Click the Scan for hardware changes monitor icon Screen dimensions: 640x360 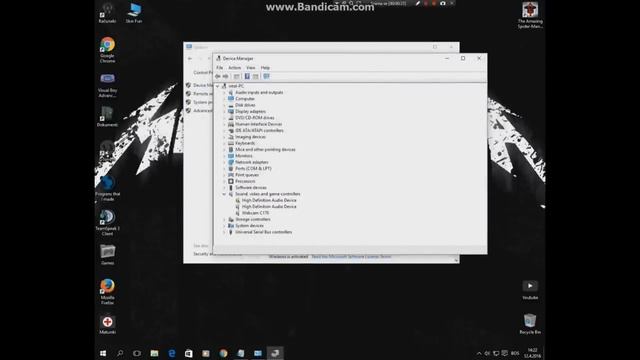click(266, 76)
